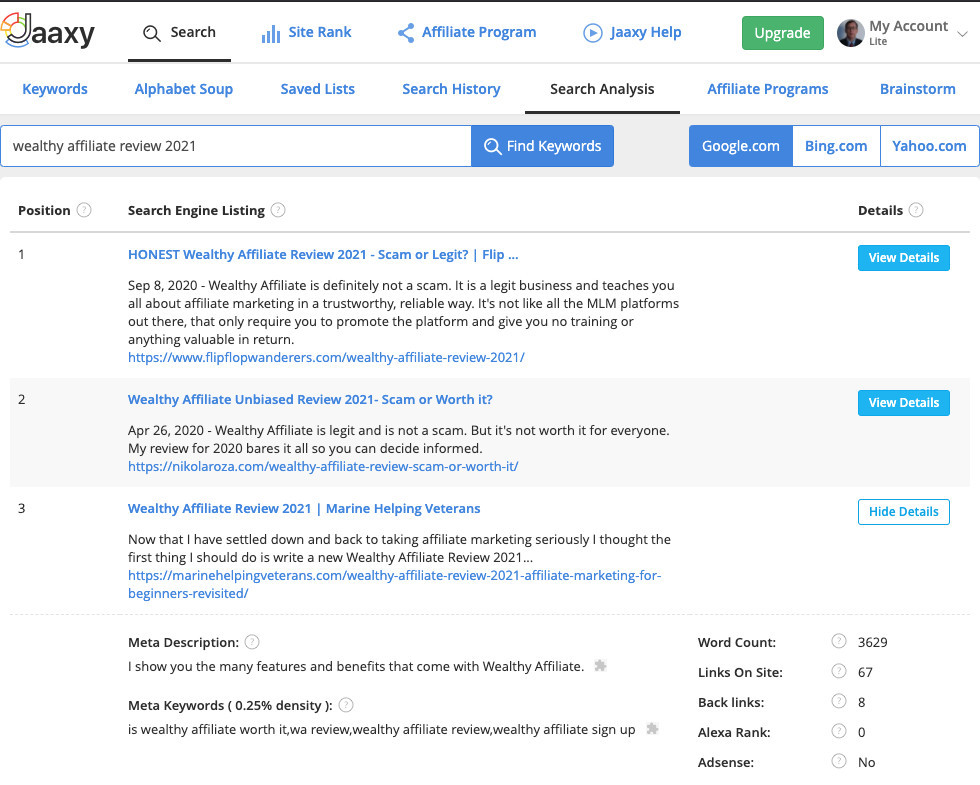Screen dimensions: 980x785
Task: Click the Adsense help icon
Action: coord(839,761)
